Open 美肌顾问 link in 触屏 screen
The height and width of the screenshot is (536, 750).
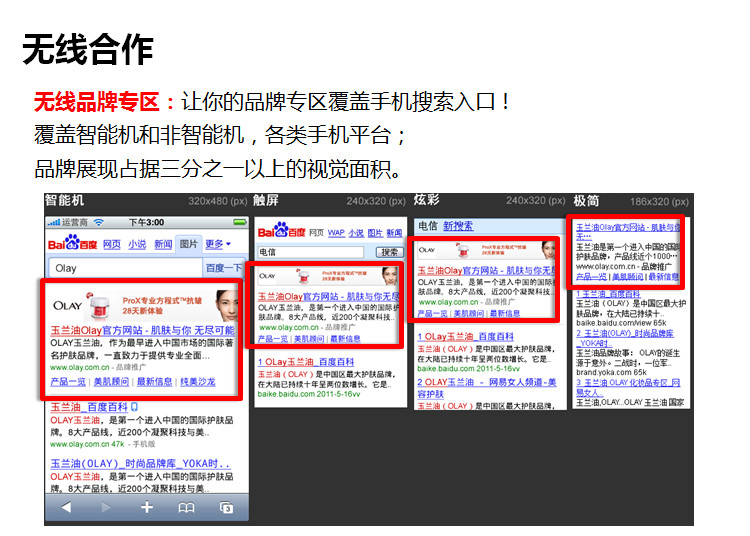tap(309, 339)
